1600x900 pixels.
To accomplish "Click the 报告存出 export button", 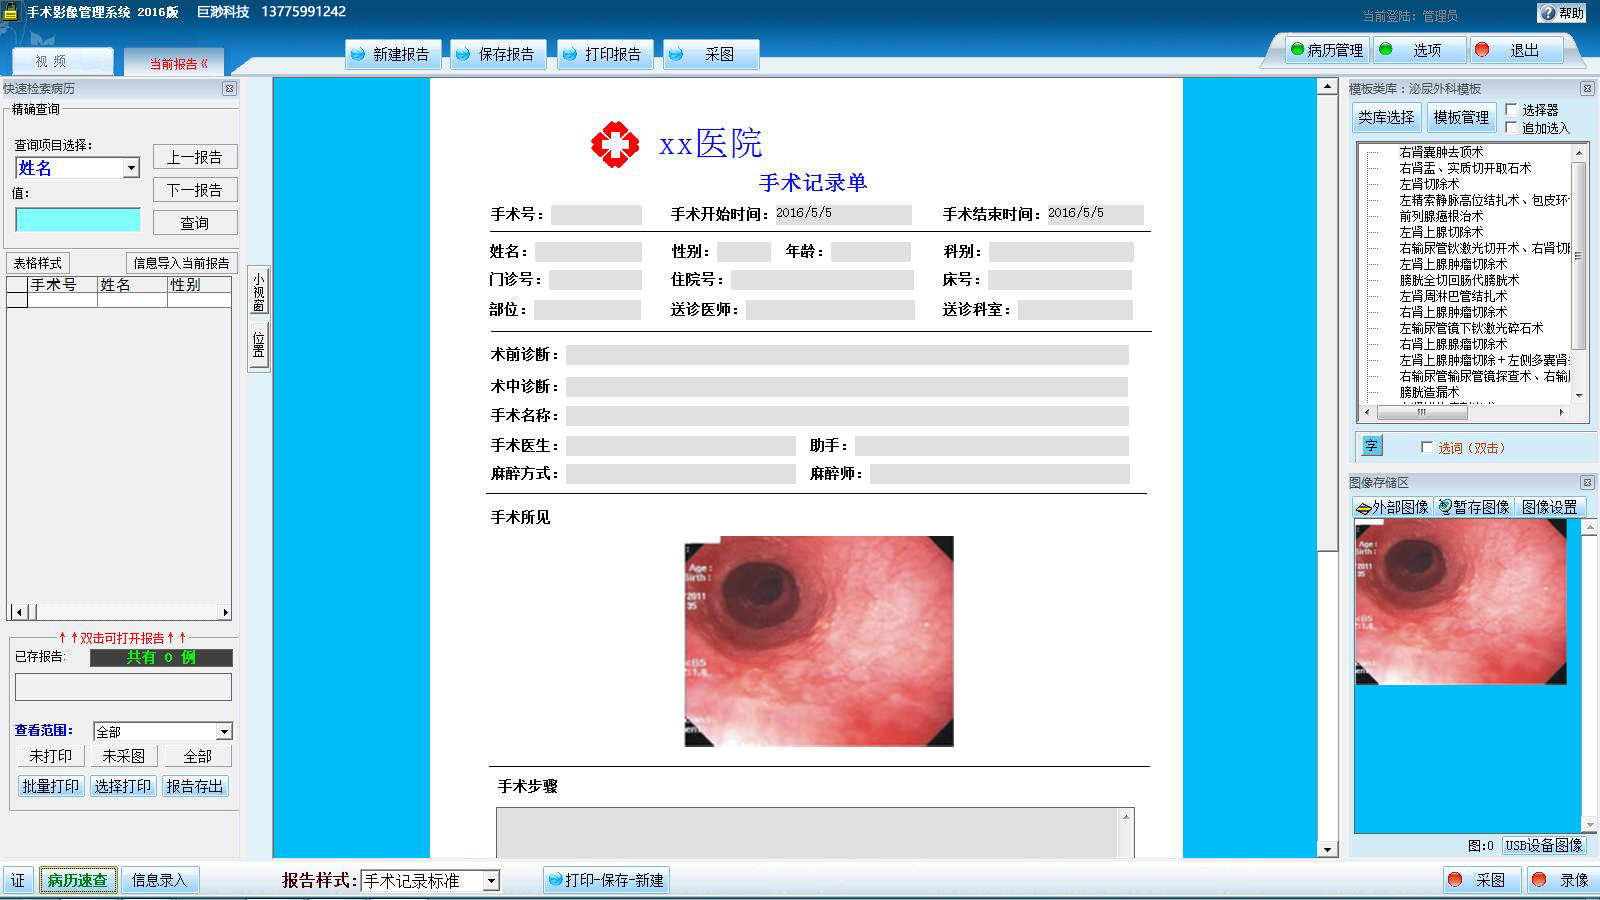I will point(195,786).
